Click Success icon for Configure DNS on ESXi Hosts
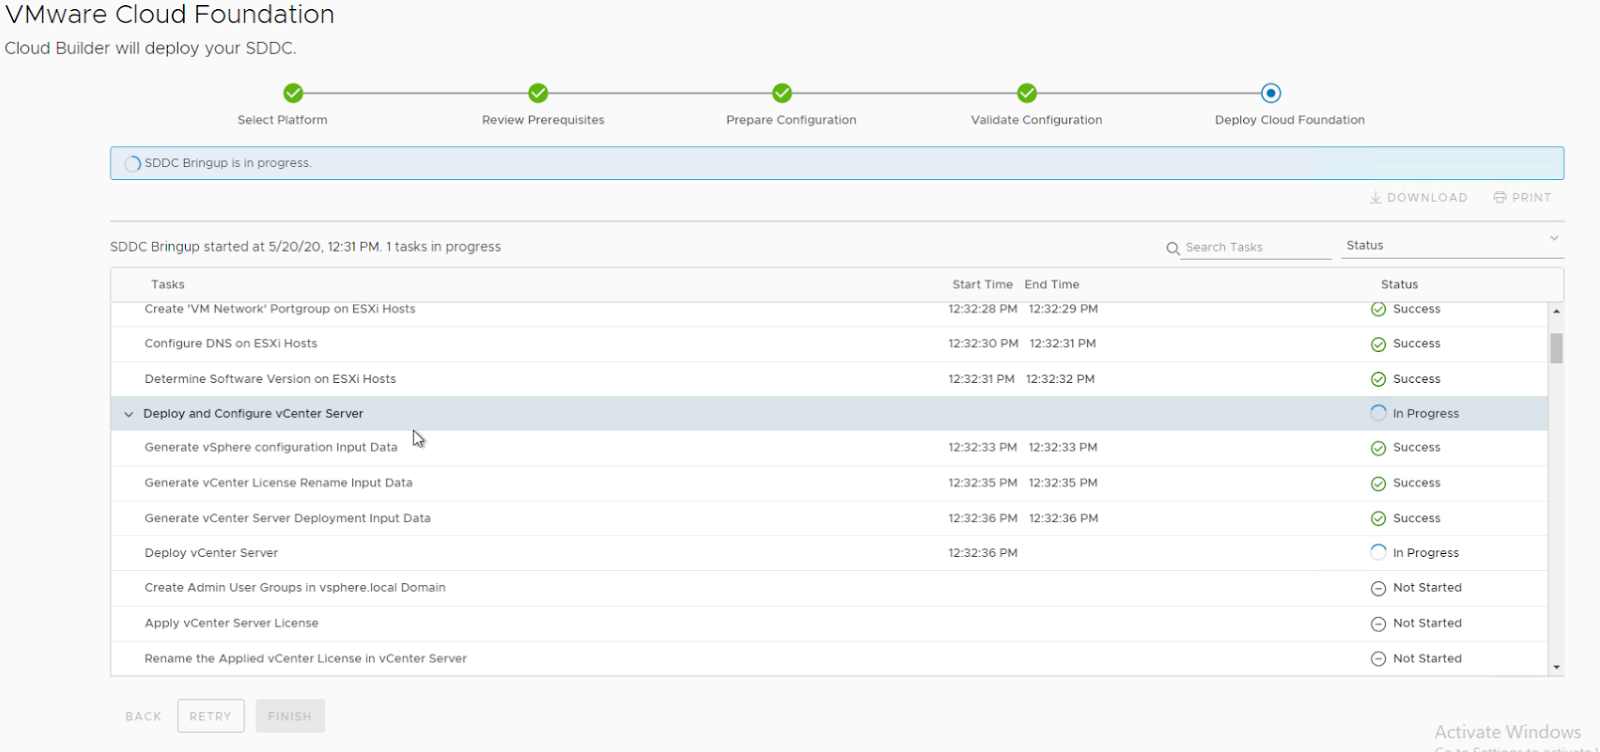 [x=1378, y=344]
